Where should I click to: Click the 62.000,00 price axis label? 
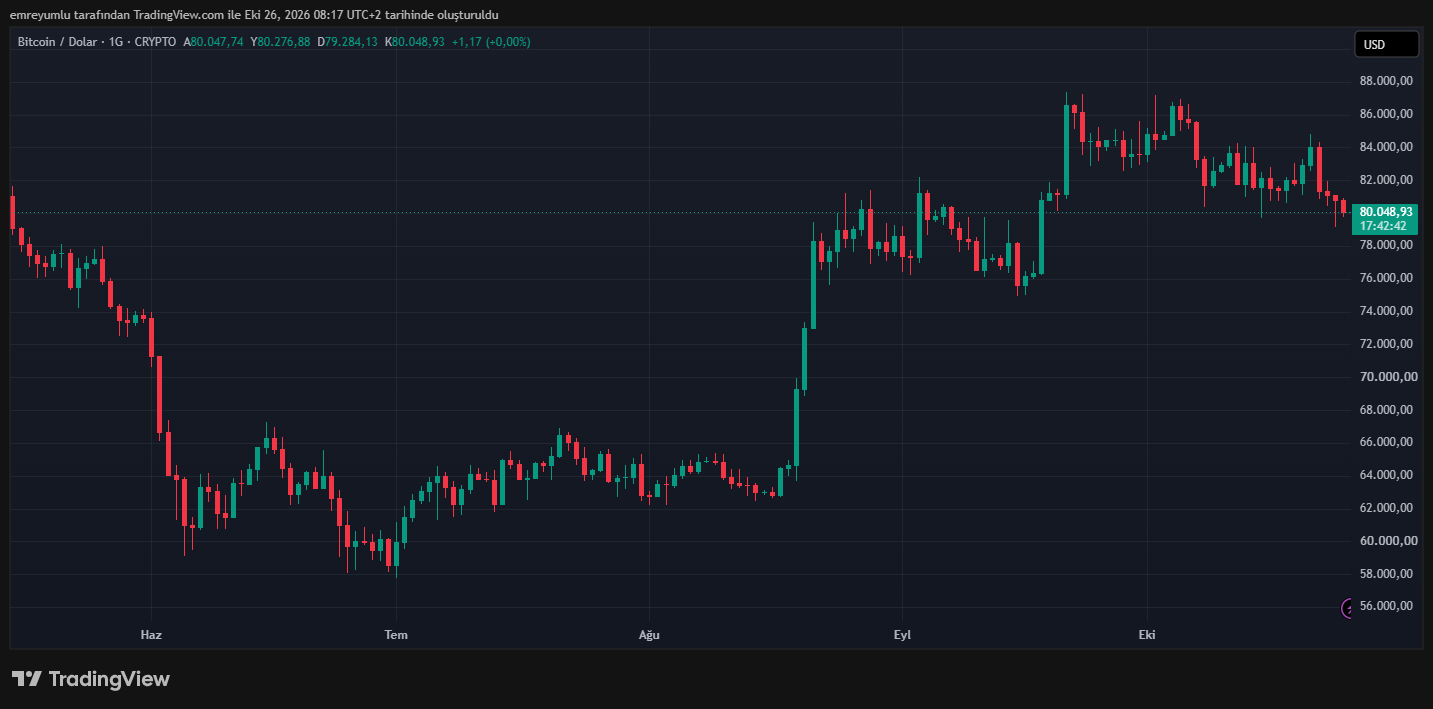[x=1385, y=508]
